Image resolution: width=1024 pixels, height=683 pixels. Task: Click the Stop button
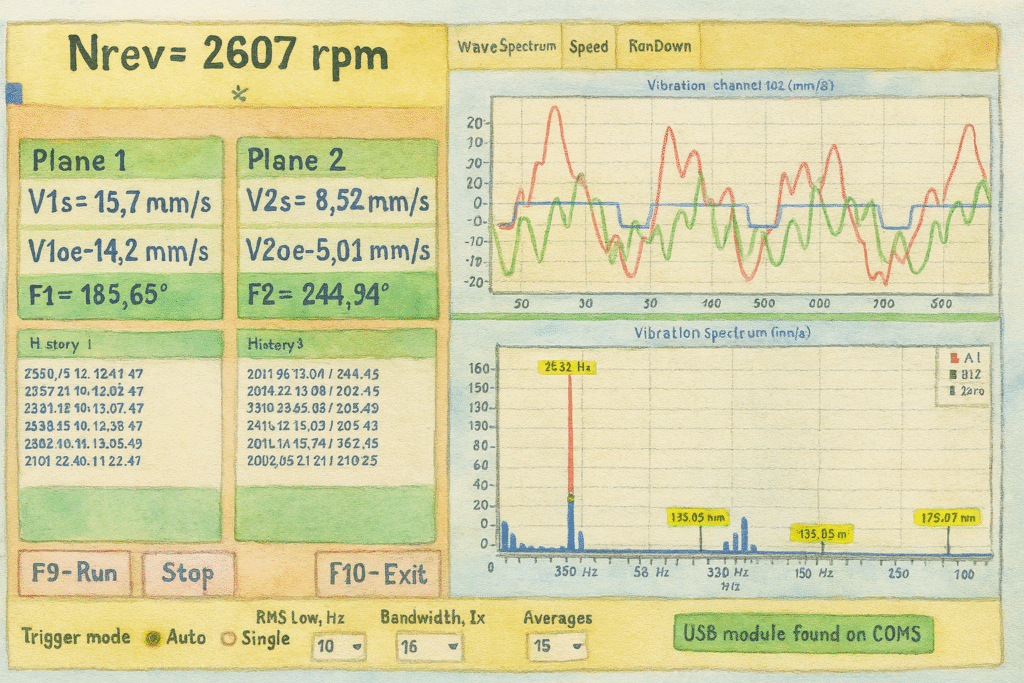pyautogui.click(x=188, y=574)
